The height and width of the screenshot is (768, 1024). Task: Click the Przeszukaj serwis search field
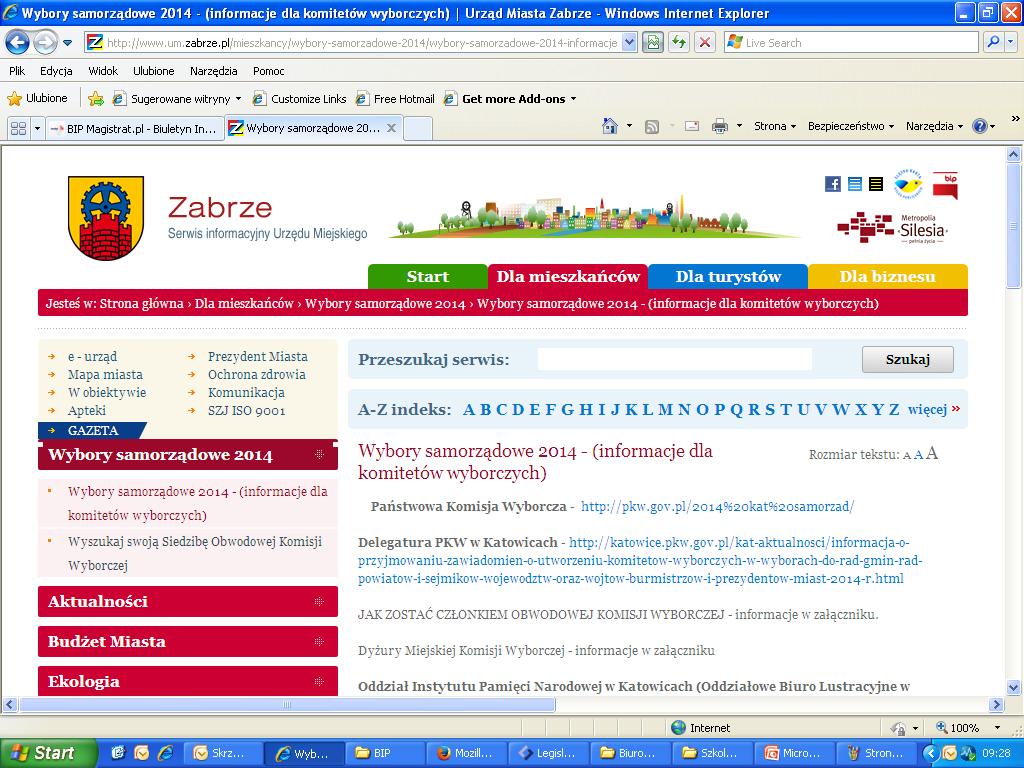pyautogui.click(x=675, y=359)
